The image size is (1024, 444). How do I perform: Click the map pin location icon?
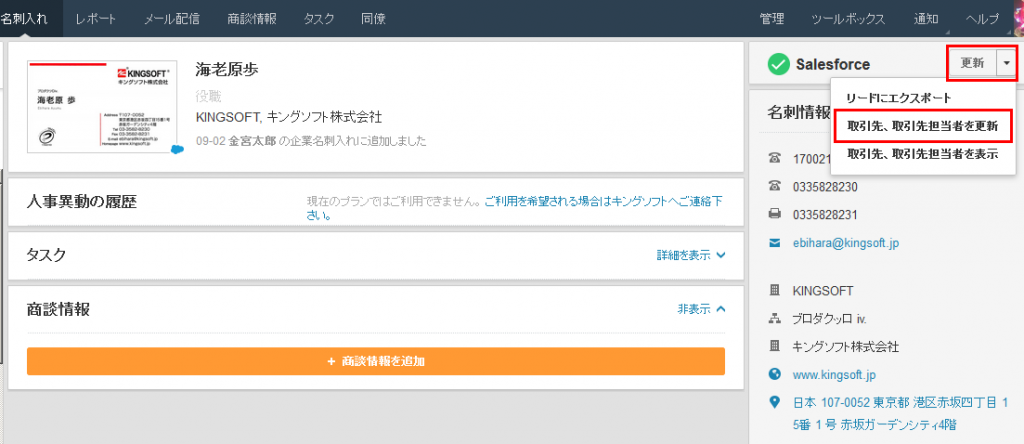[775, 402]
